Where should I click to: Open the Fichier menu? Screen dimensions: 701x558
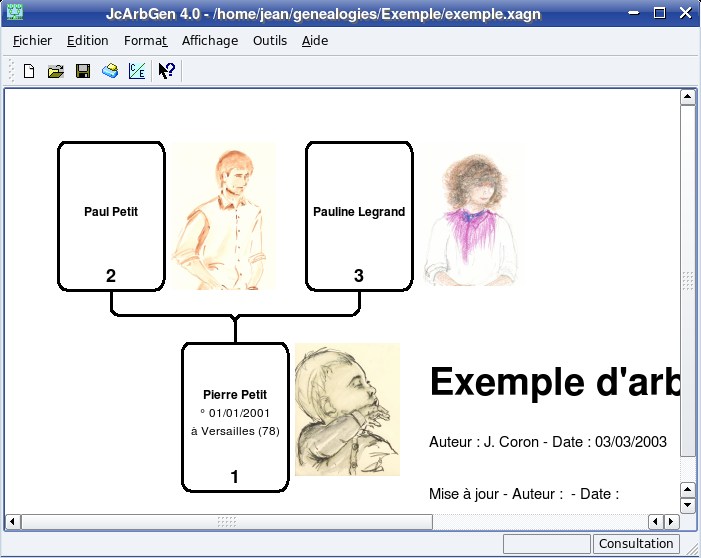tap(32, 41)
